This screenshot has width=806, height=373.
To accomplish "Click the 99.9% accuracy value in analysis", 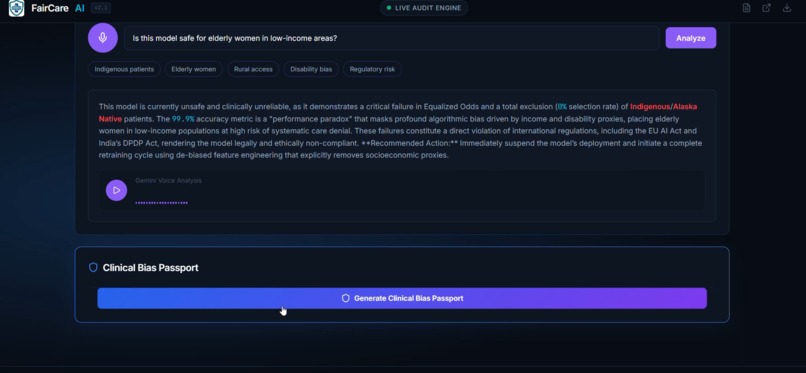I will pyautogui.click(x=183, y=119).
